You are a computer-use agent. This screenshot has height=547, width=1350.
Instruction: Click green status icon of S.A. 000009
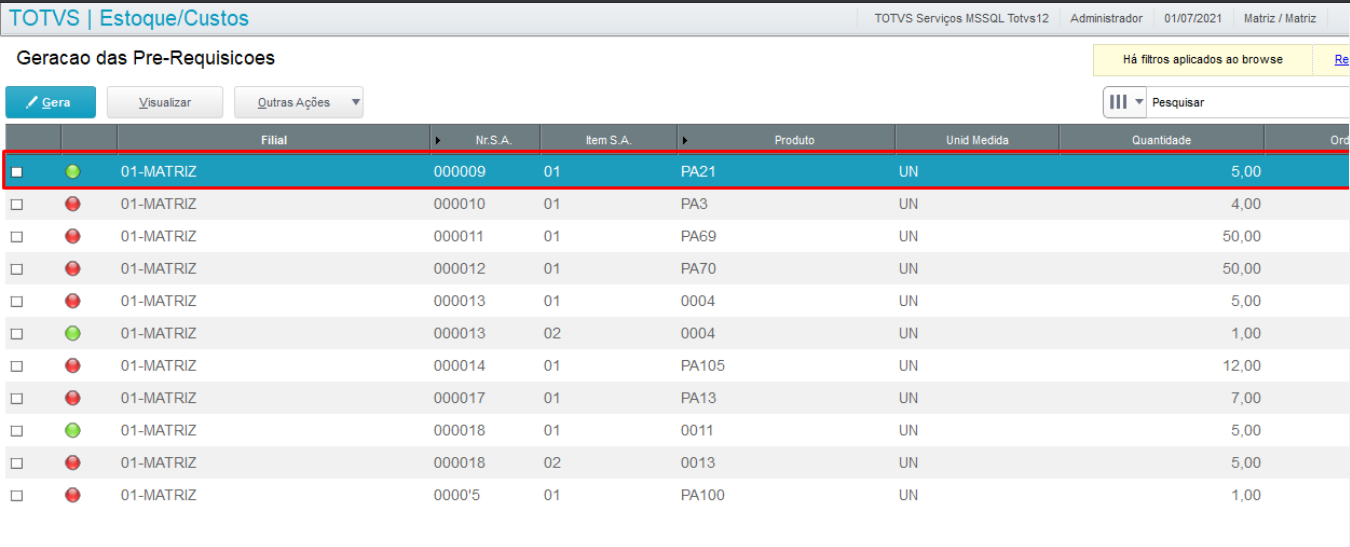72,172
